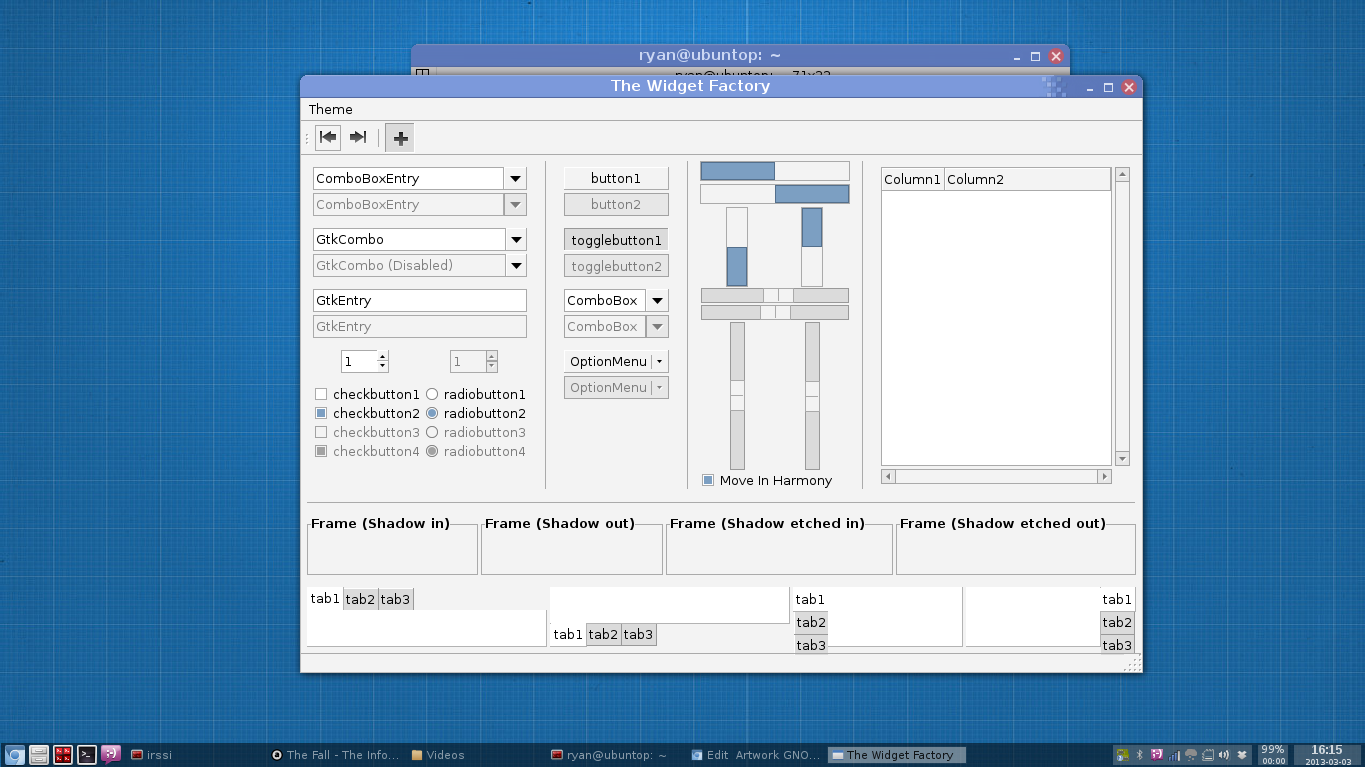
Task: Launch the terminal from the taskbar launcher
Action: 87,755
